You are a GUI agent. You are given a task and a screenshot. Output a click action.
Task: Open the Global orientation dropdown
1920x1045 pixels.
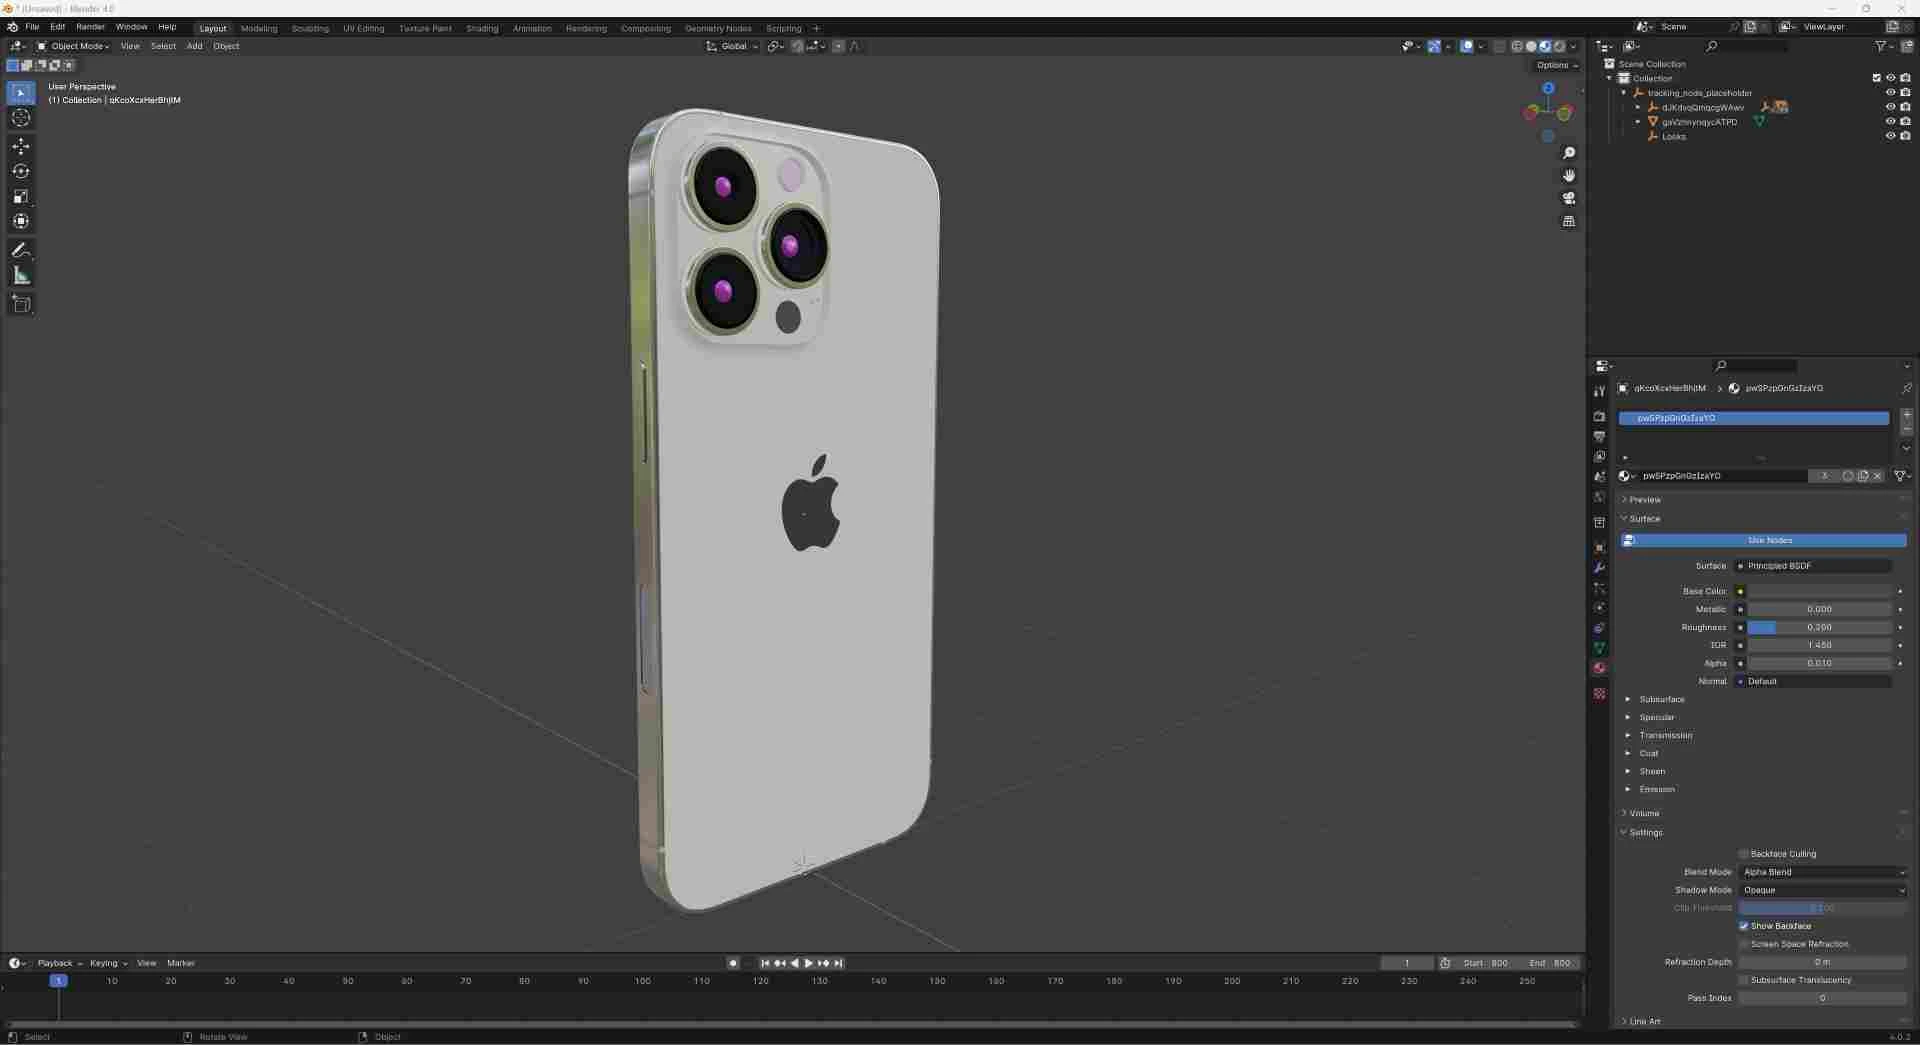(732, 46)
